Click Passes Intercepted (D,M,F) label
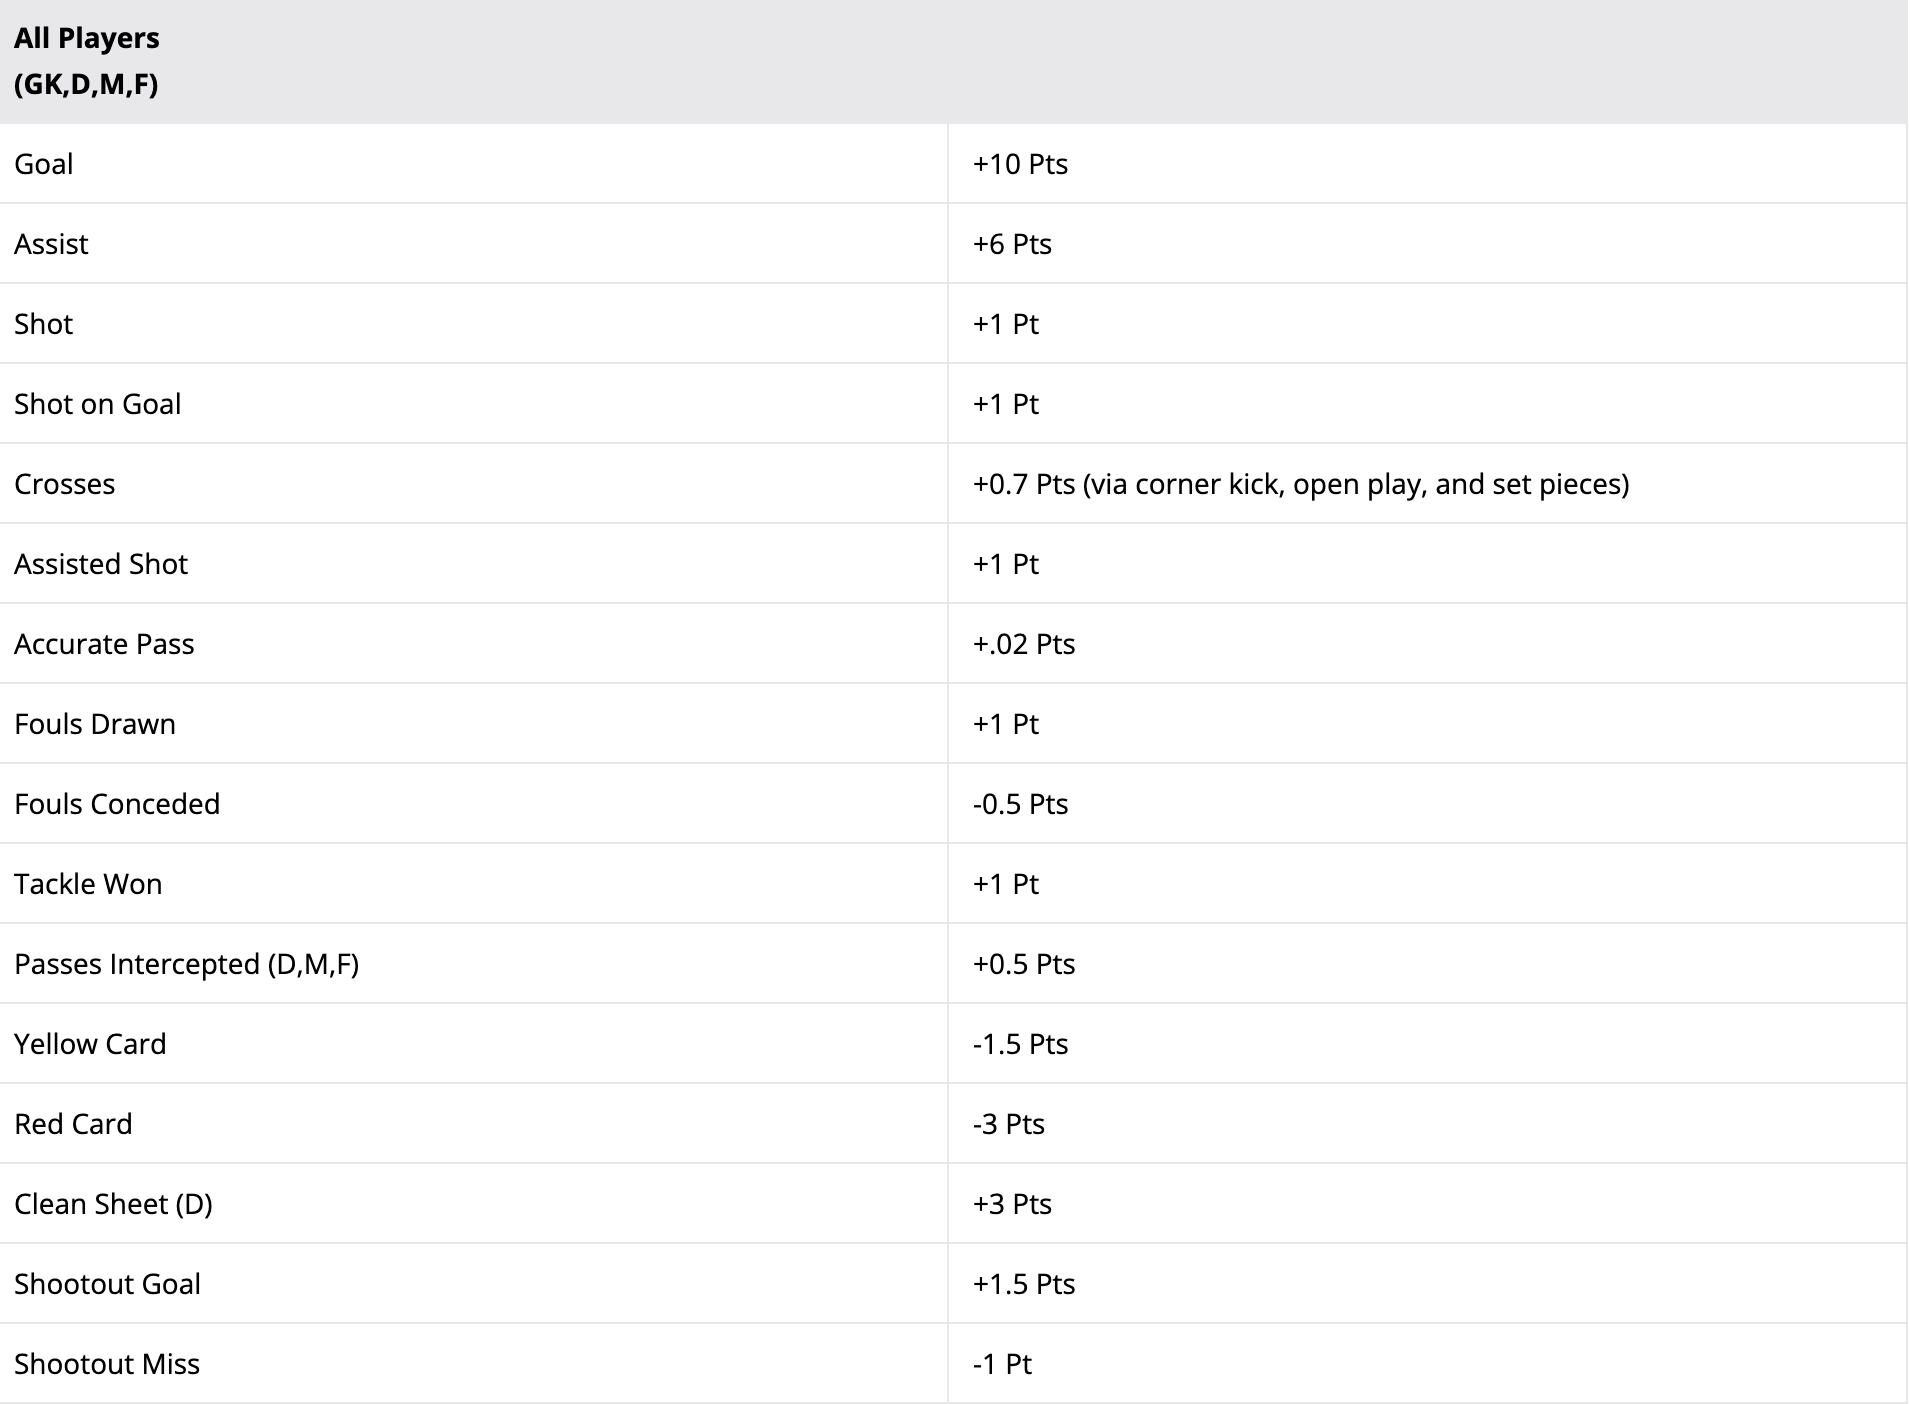Image resolution: width=1910 pixels, height=1404 pixels. click(187, 964)
